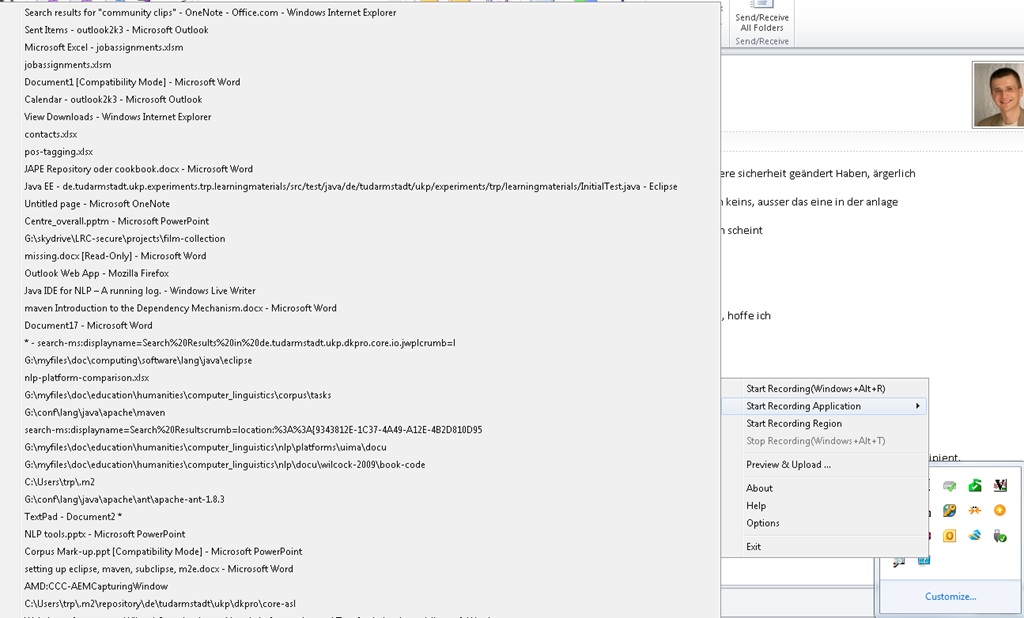1024x618 pixels.
Task: Open Options in the recorder menu
Action: click(x=762, y=523)
